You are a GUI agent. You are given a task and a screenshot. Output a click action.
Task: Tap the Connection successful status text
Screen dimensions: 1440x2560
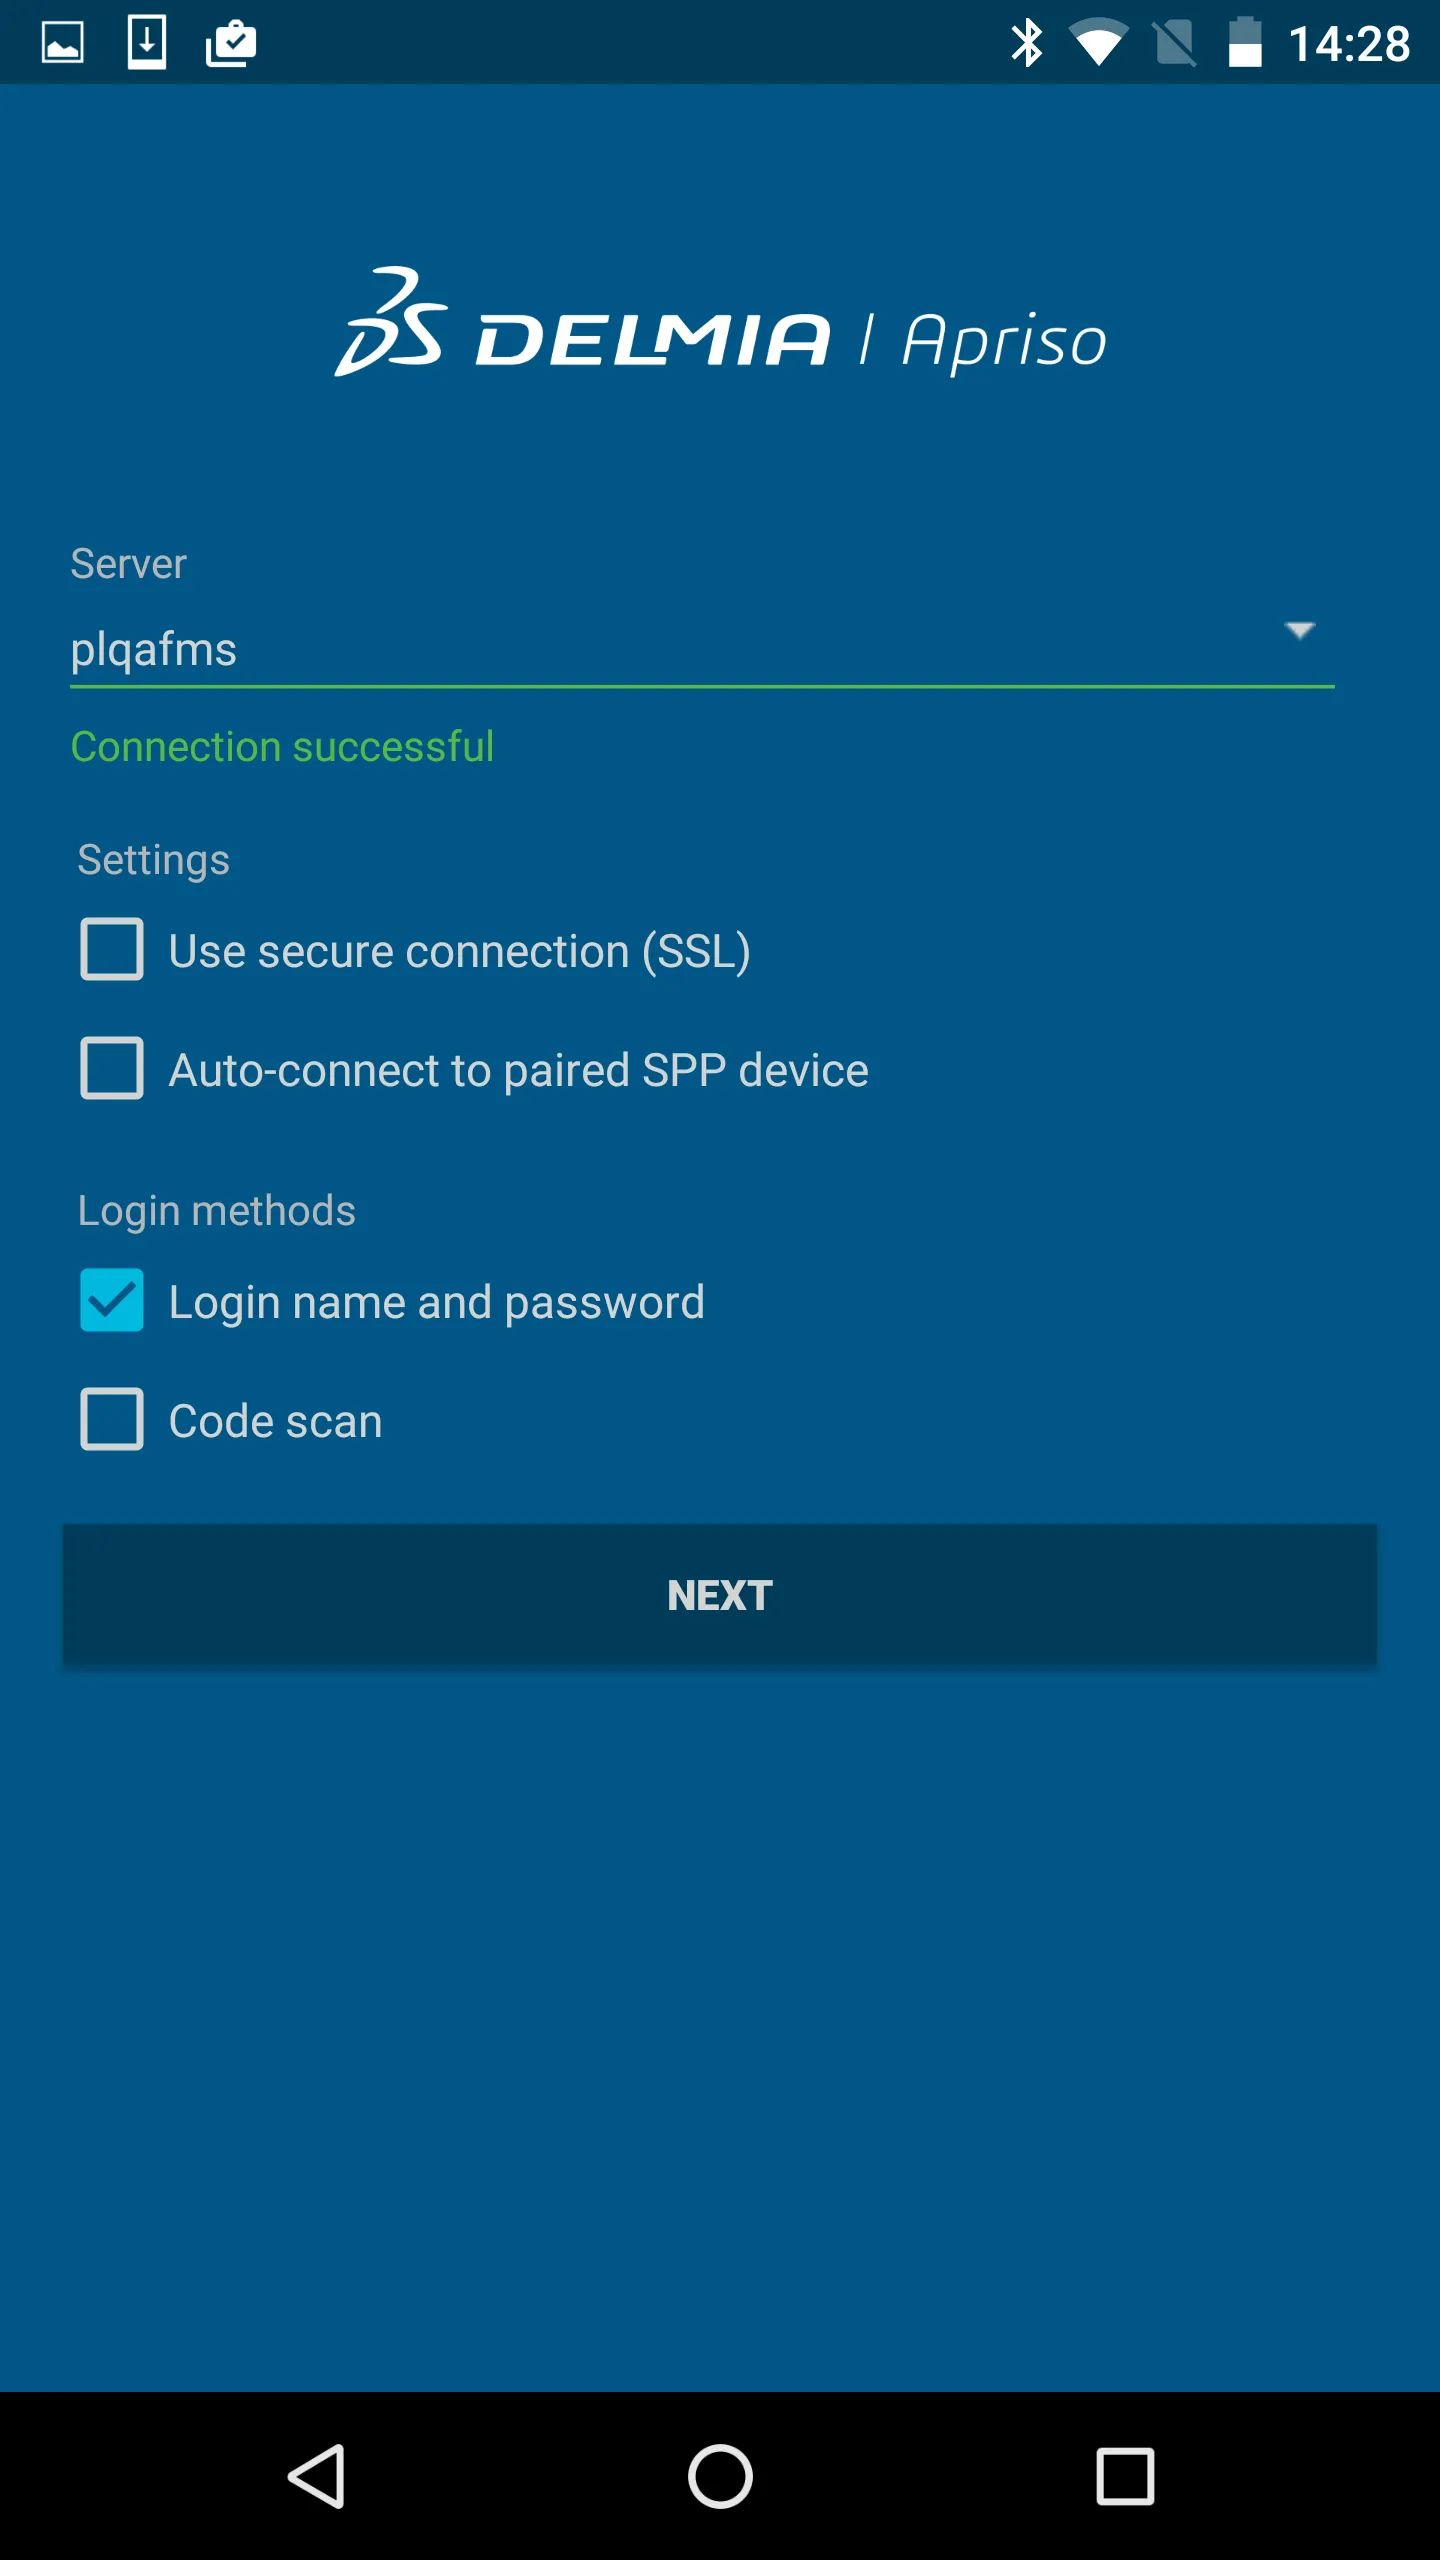click(x=283, y=747)
